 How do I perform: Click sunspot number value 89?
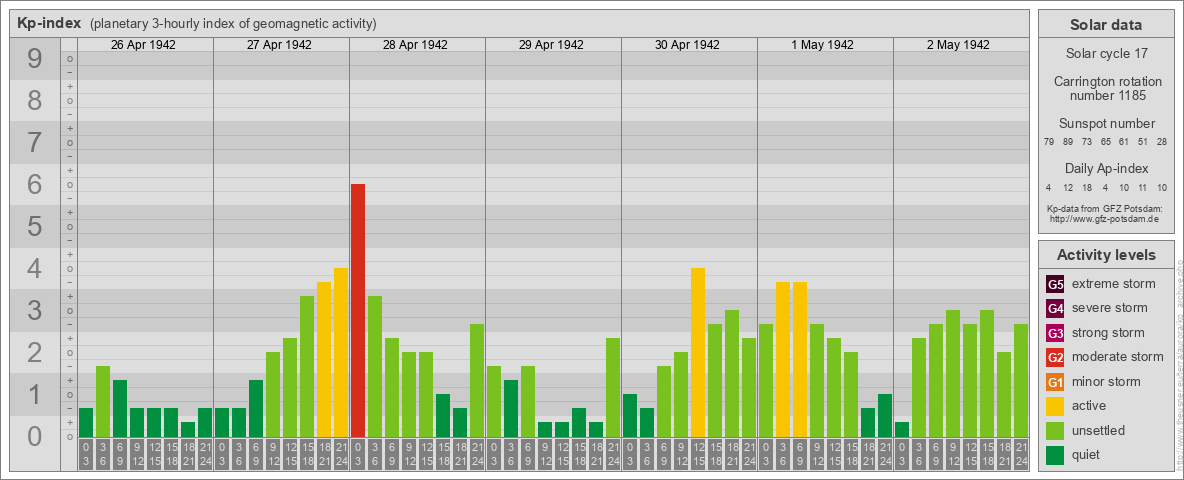pyautogui.click(x=1068, y=141)
